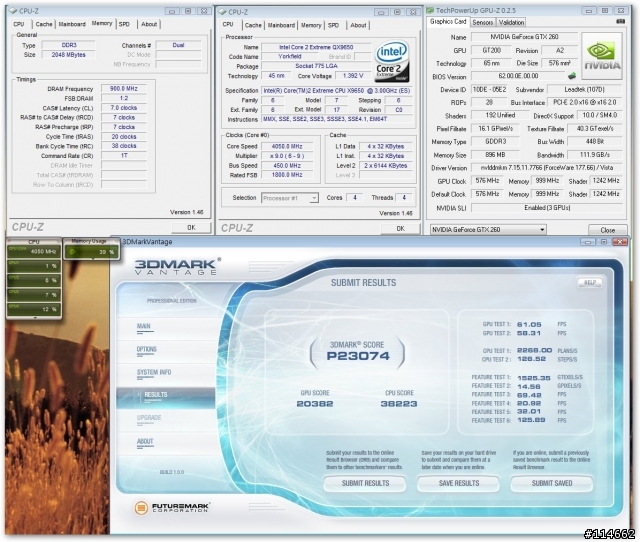Click CAS# Latency 7.0 clocks value

pos(124,108)
